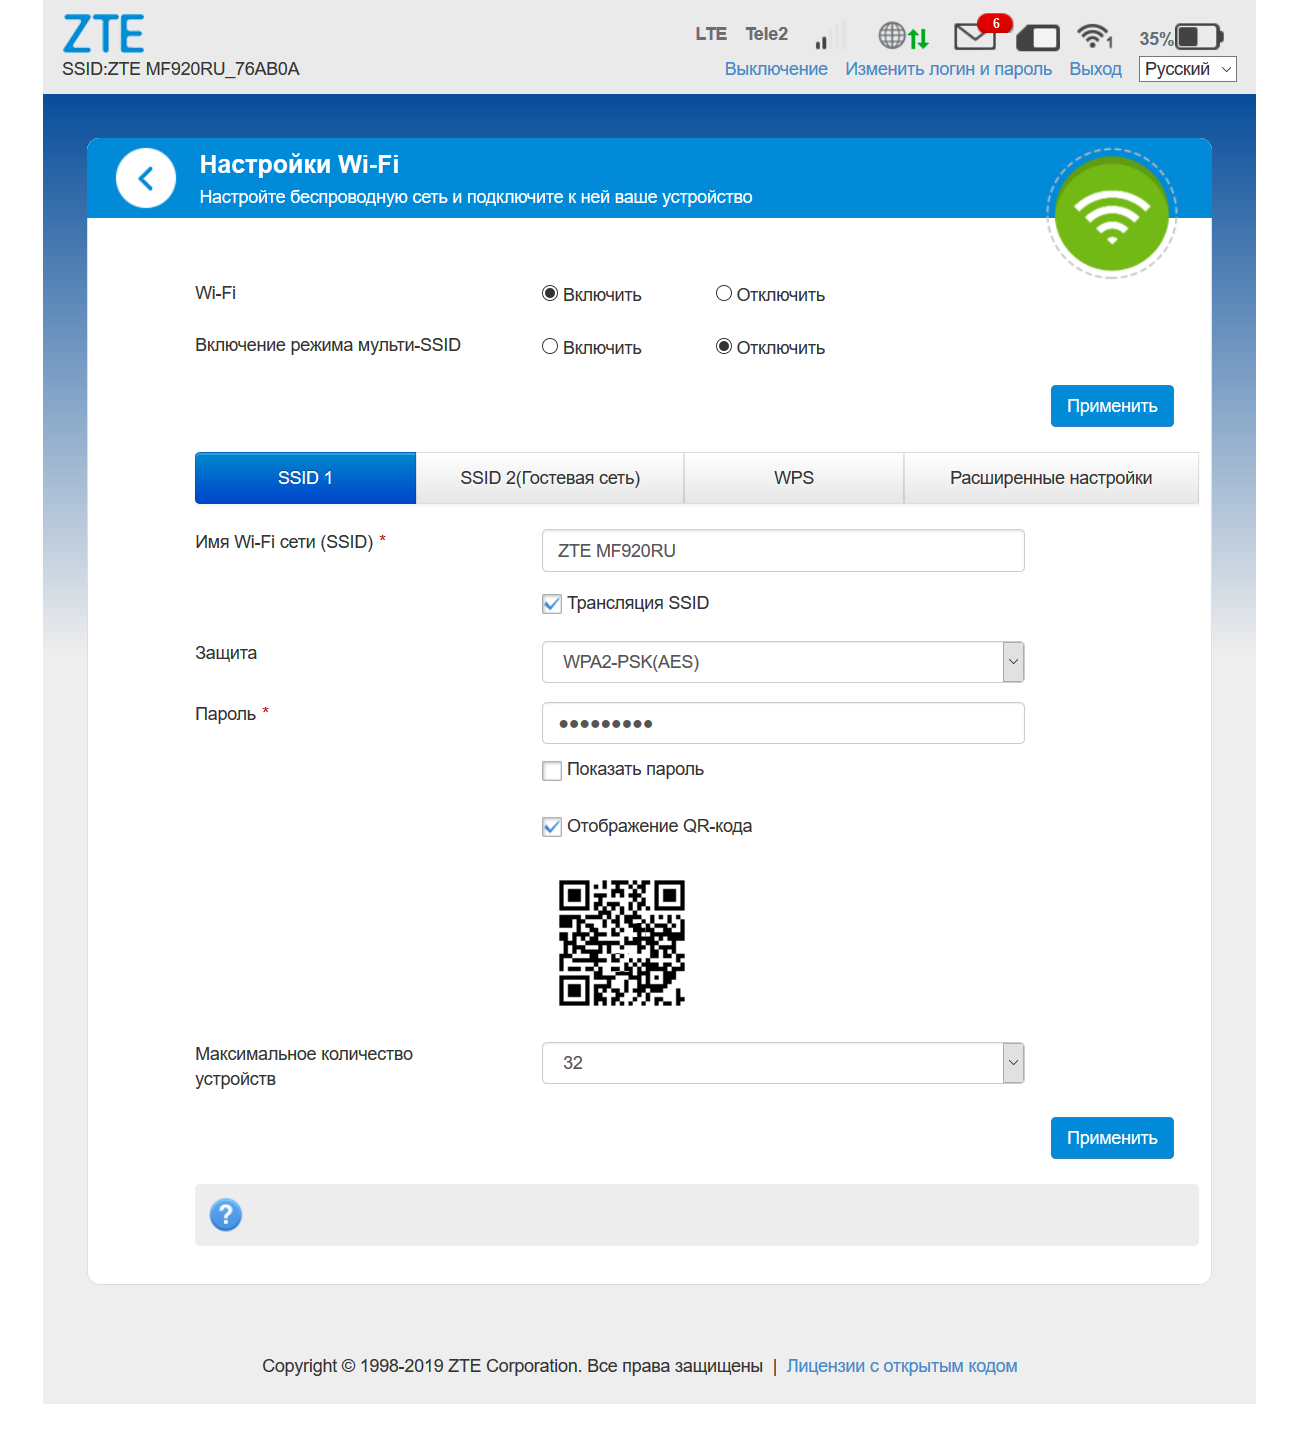Screen dimensions: 1298x1441
Task: Toggle the Показать пароль checkbox
Action: (552, 770)
